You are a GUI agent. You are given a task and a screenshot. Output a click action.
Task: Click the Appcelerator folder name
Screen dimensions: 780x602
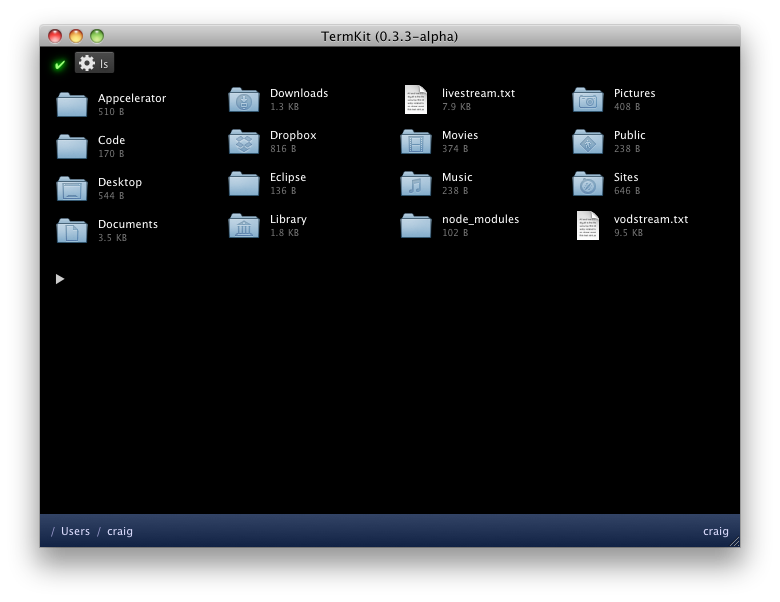(x=132, y=98)
